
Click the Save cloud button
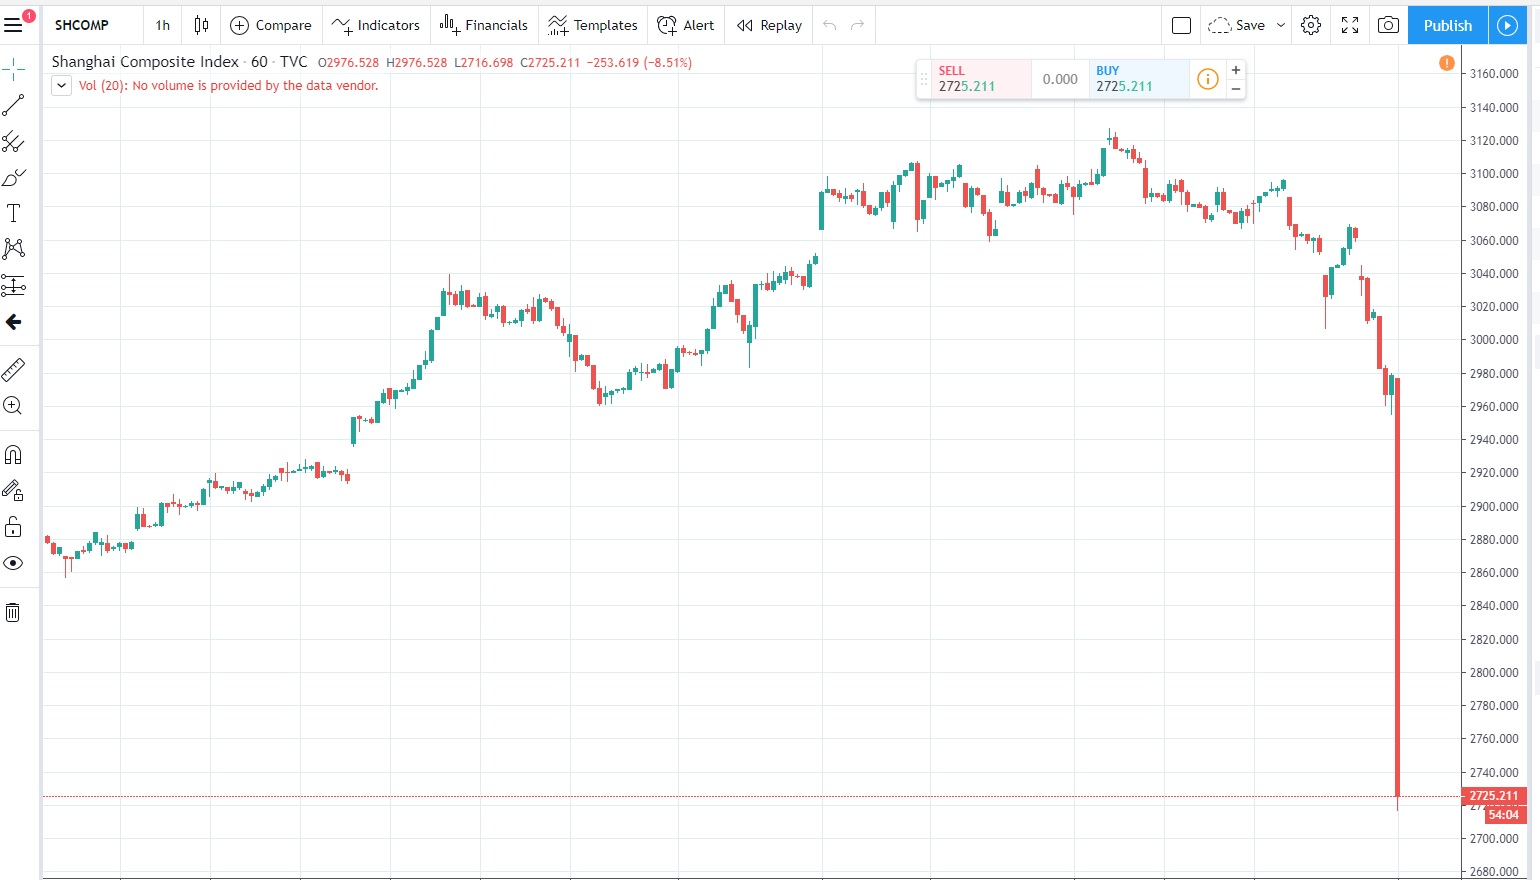pyautogui.click(x=1237, y=25)
